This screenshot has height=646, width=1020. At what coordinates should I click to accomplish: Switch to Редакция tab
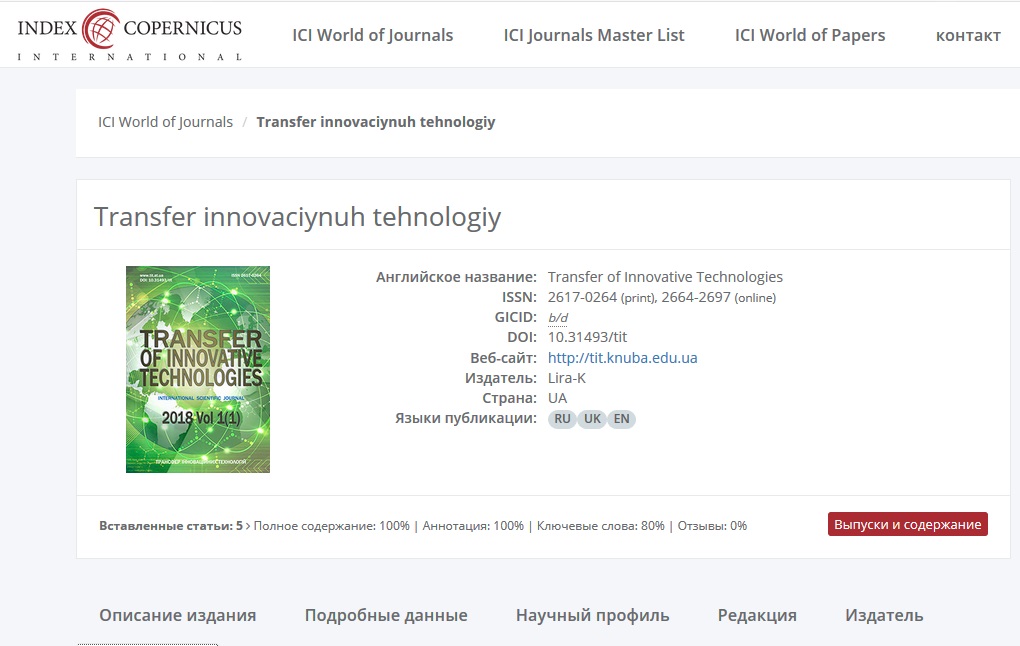pos(757,615)
